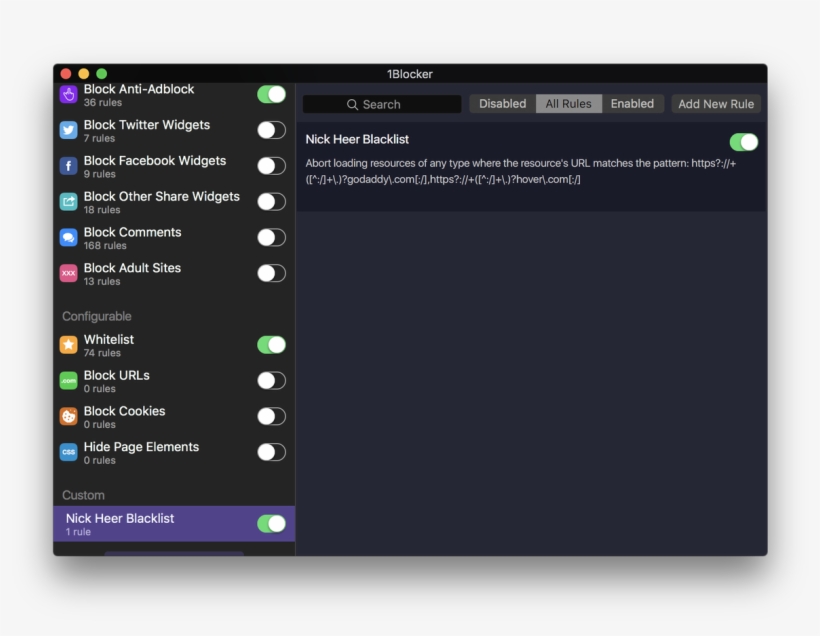The width and height of the screenshot is (820, 636).
Task: Select the Block Anti-Adblock list
Action: pos(174,95)
